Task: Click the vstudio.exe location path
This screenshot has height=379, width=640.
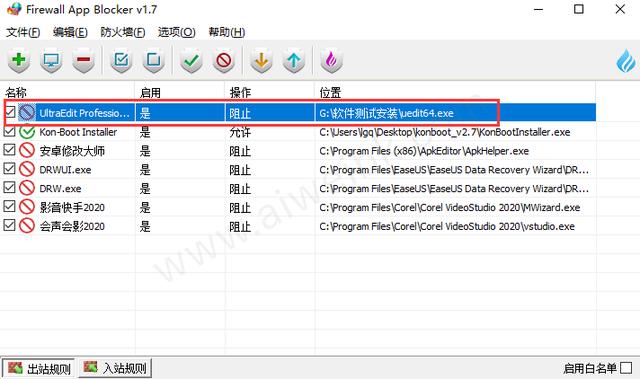Action: pos(447,226)
